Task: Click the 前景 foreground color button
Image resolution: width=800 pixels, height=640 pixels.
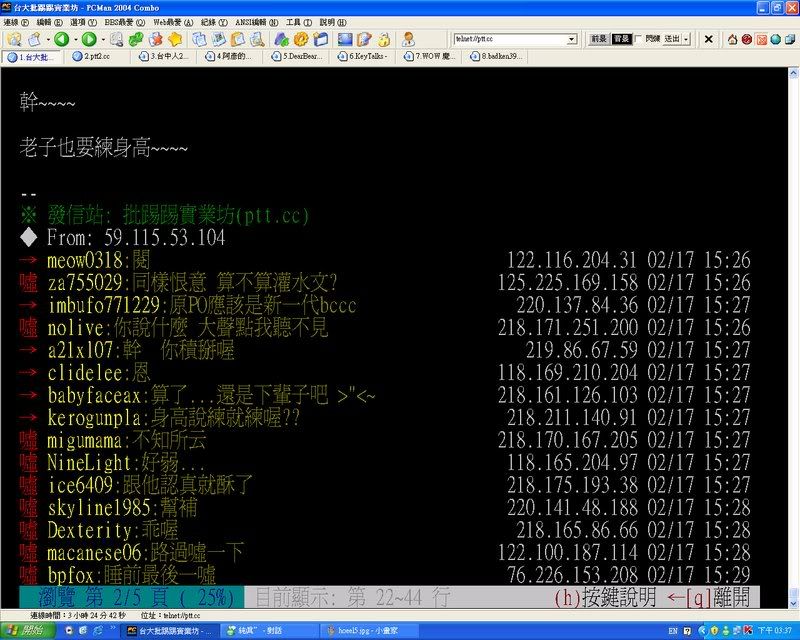Action: (x=598, y=39)
